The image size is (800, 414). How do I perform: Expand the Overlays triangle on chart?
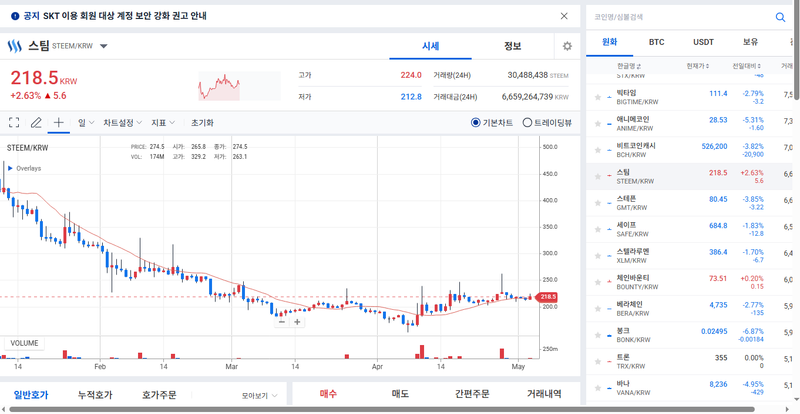pyautogui.click(x=10, y=168)
